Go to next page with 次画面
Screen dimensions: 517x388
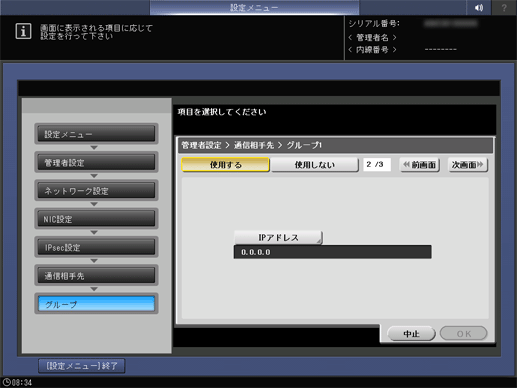[468, 165]
